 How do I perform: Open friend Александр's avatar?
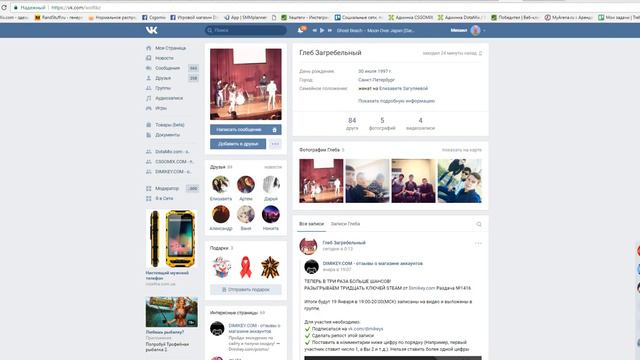click(x=220, y=214)
